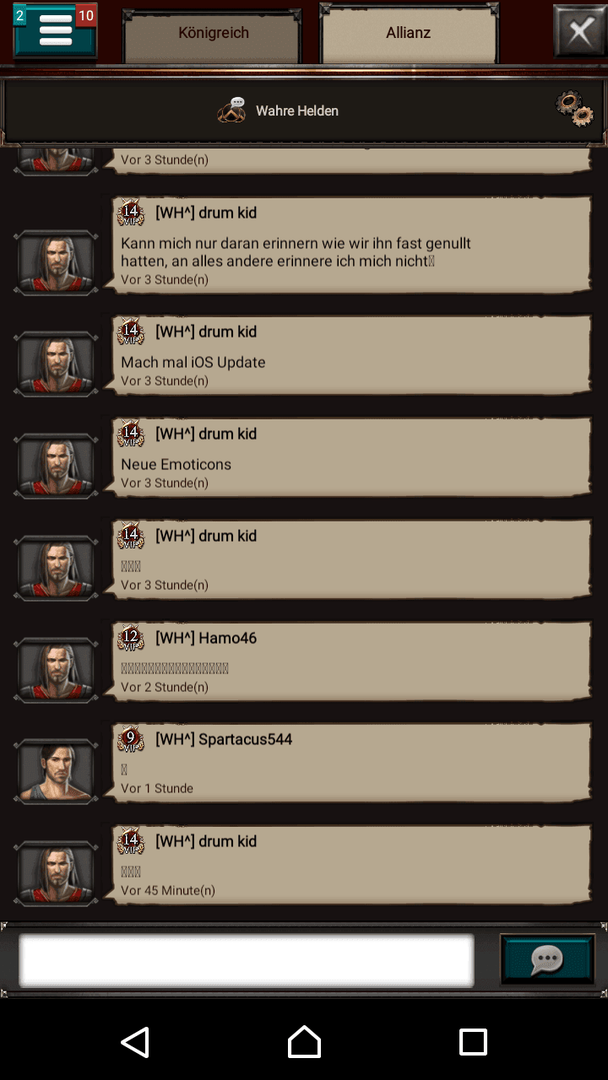Tap VIP 14 badge on iOS Update message
The width and height of the screenshot is (608, 1080).
point(131,331)
